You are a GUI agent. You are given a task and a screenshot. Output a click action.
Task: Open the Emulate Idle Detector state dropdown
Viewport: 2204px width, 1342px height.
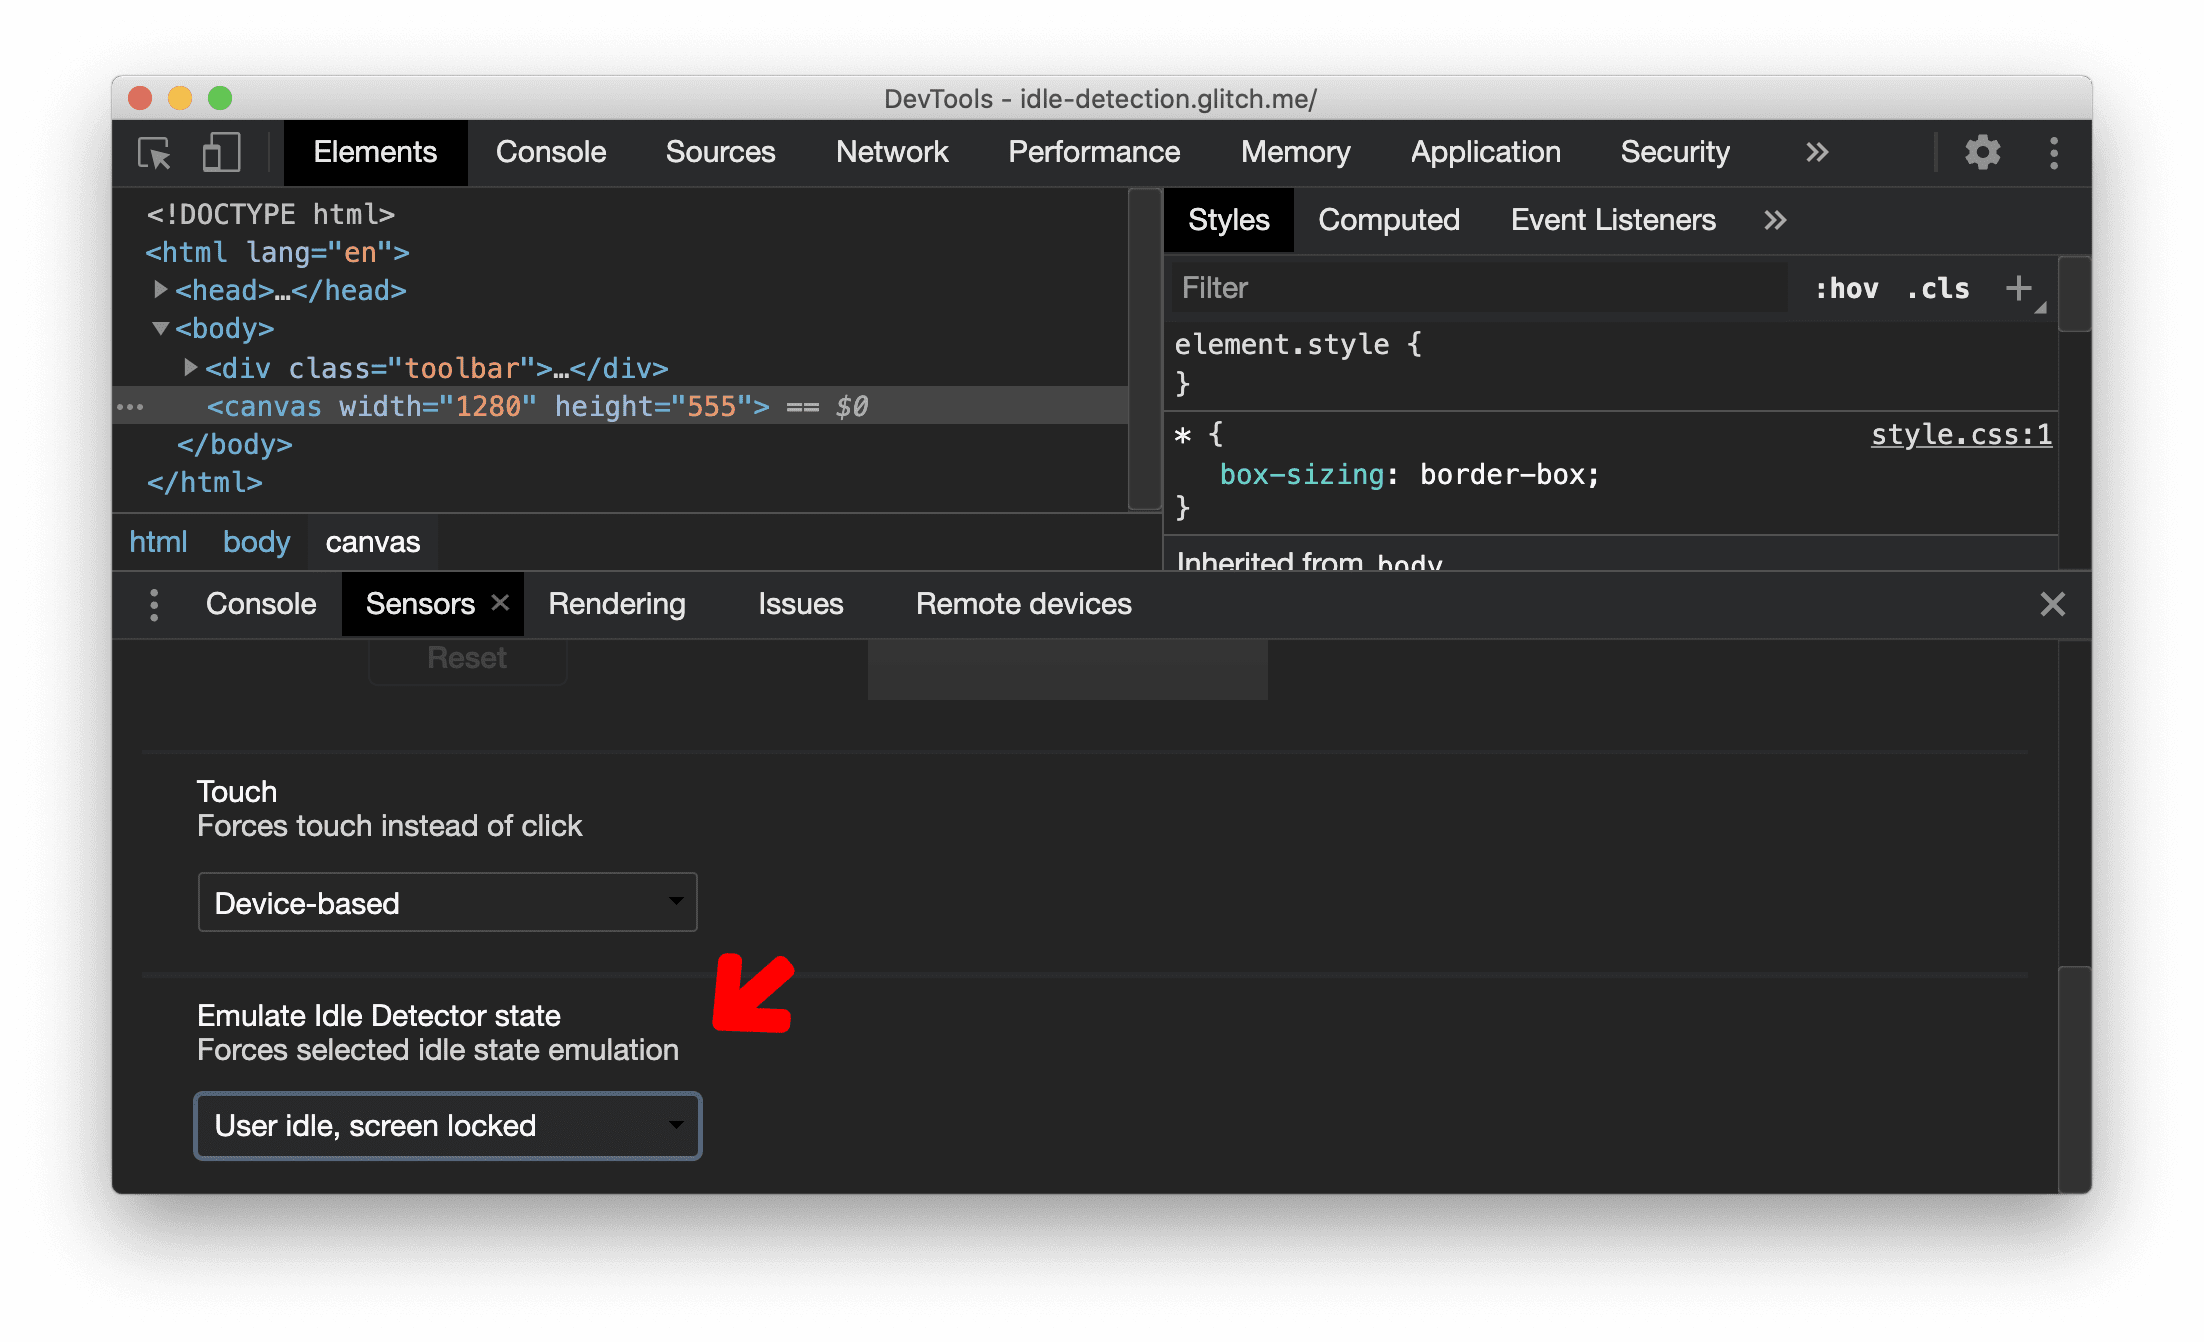tap(447, 1125)
